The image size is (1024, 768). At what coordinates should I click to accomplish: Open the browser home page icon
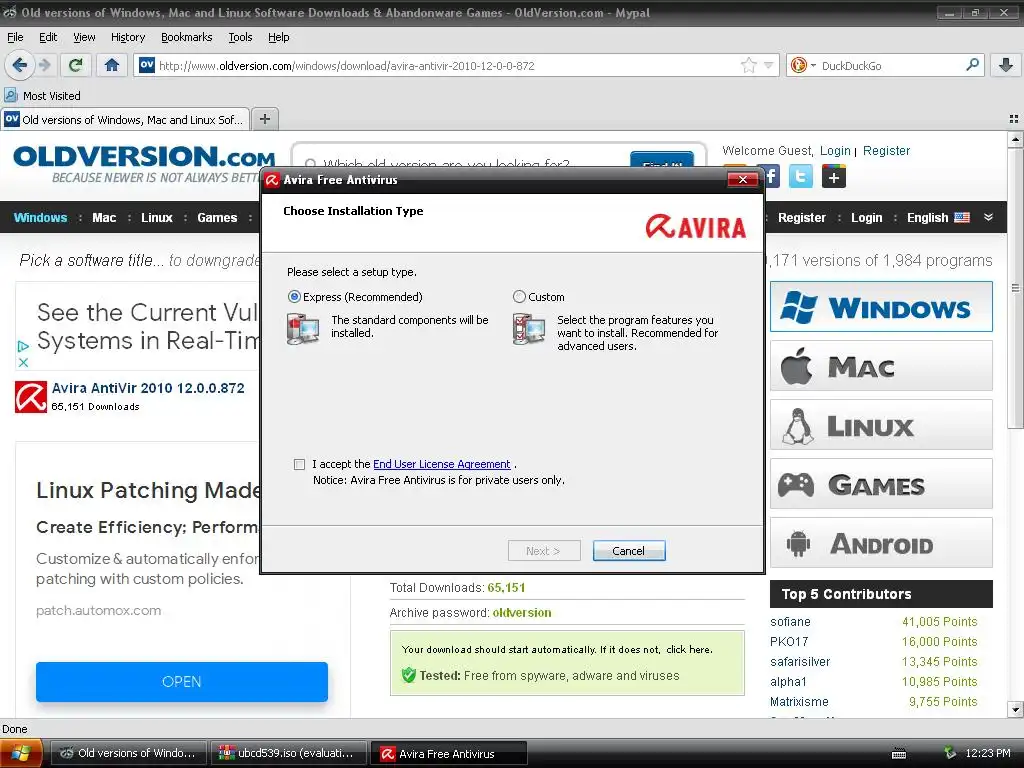pyautogui.click(x=112, y=65)
